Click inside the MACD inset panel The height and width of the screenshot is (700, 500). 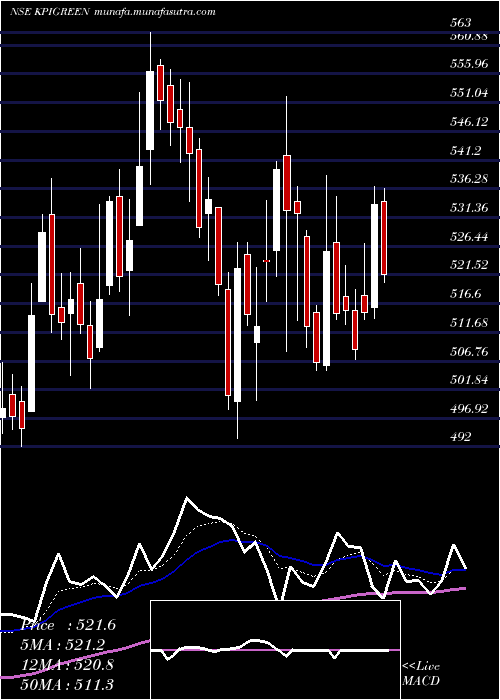(x=275, y=650)
